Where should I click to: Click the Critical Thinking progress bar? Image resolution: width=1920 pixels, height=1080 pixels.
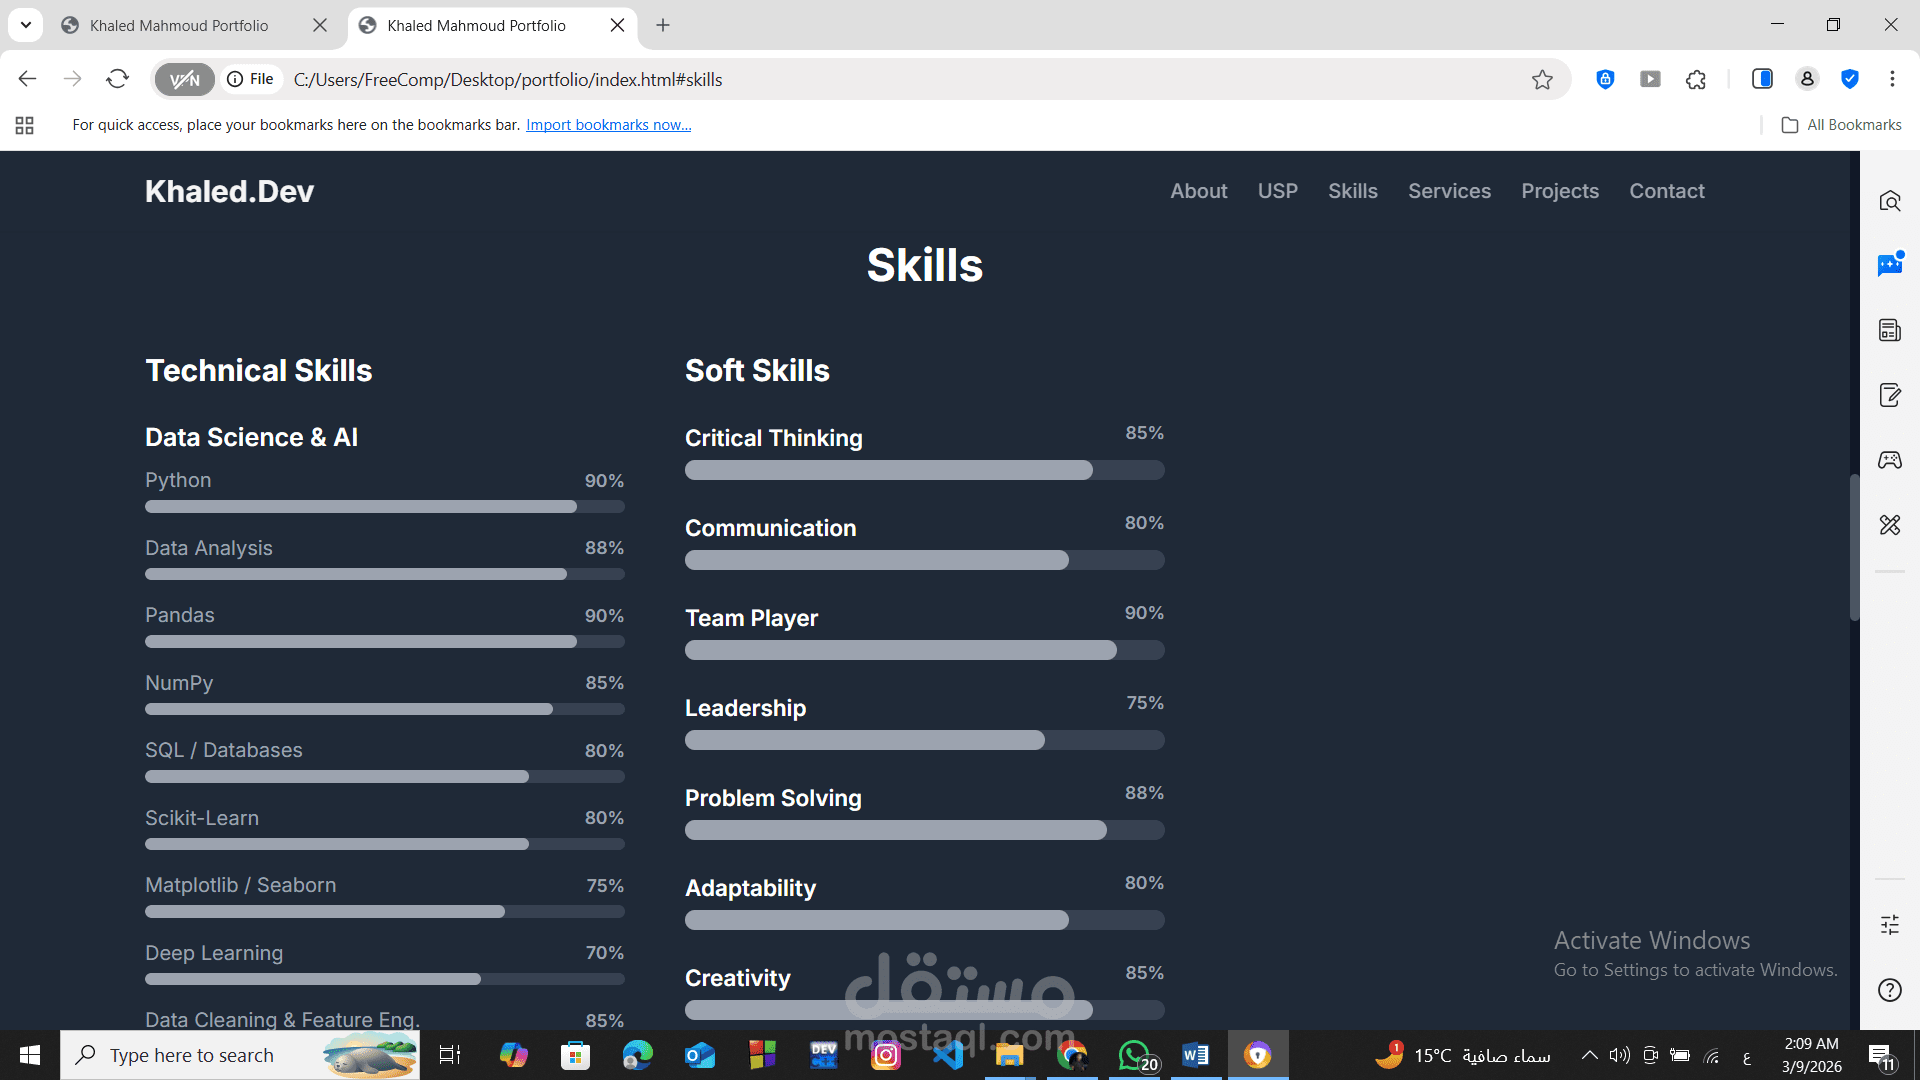[x=924, y=470]
